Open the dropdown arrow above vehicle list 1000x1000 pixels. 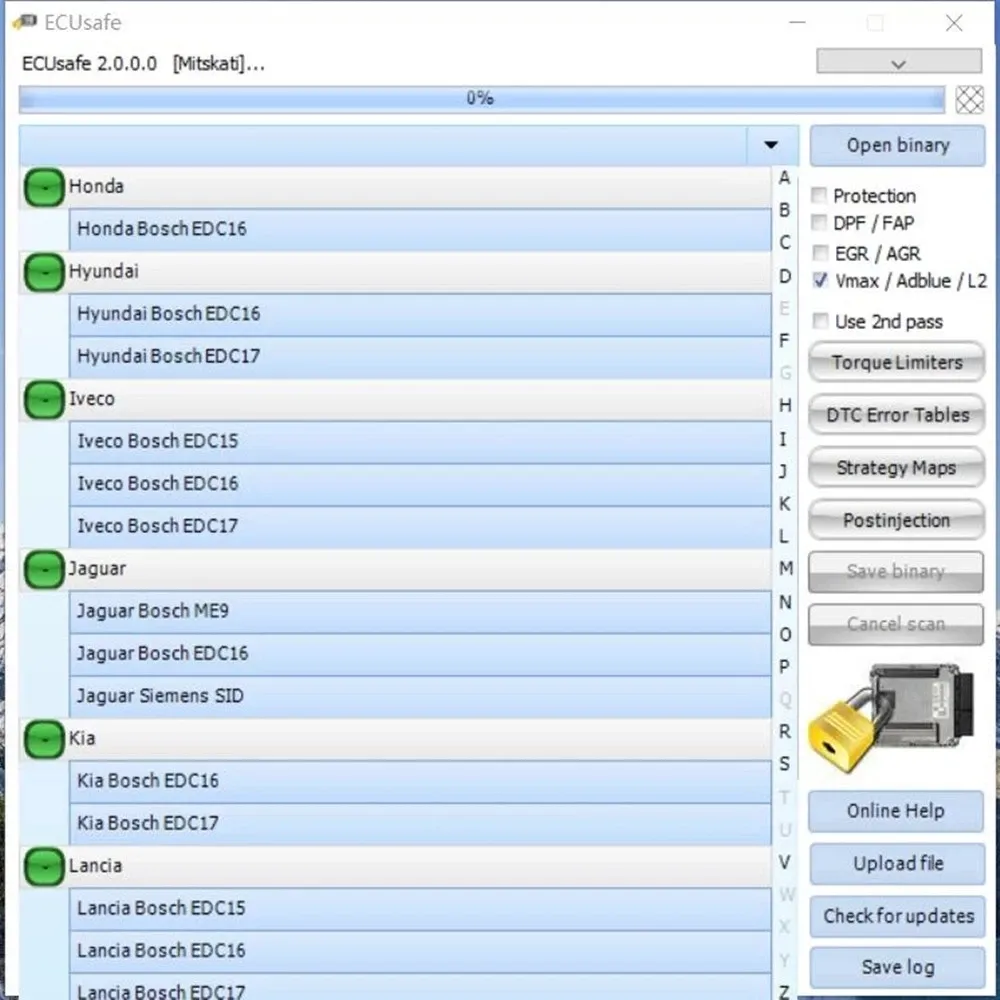770,145
